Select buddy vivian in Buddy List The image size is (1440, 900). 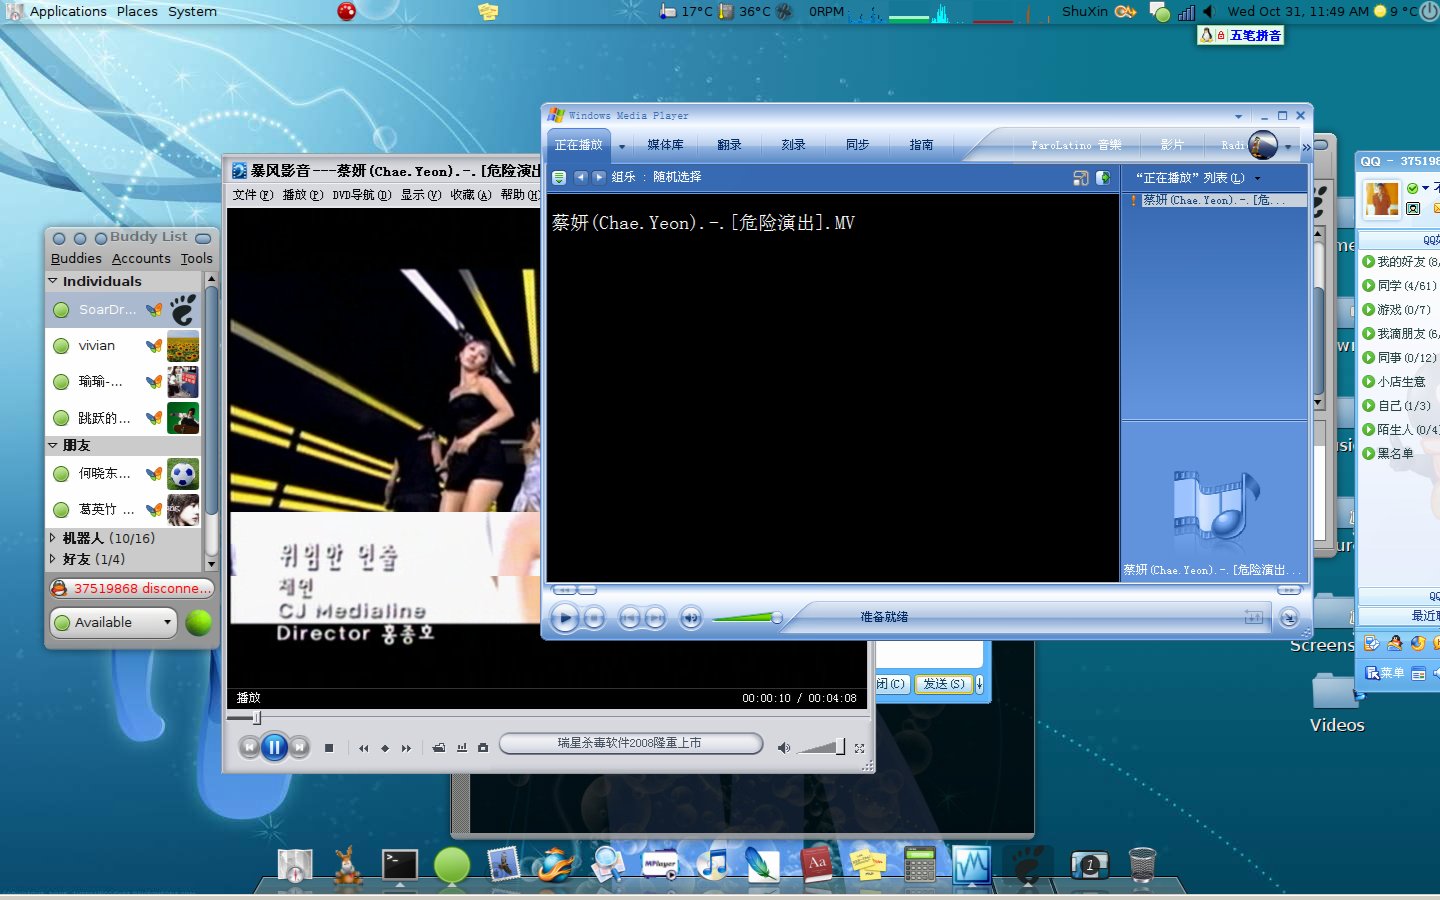125,346
